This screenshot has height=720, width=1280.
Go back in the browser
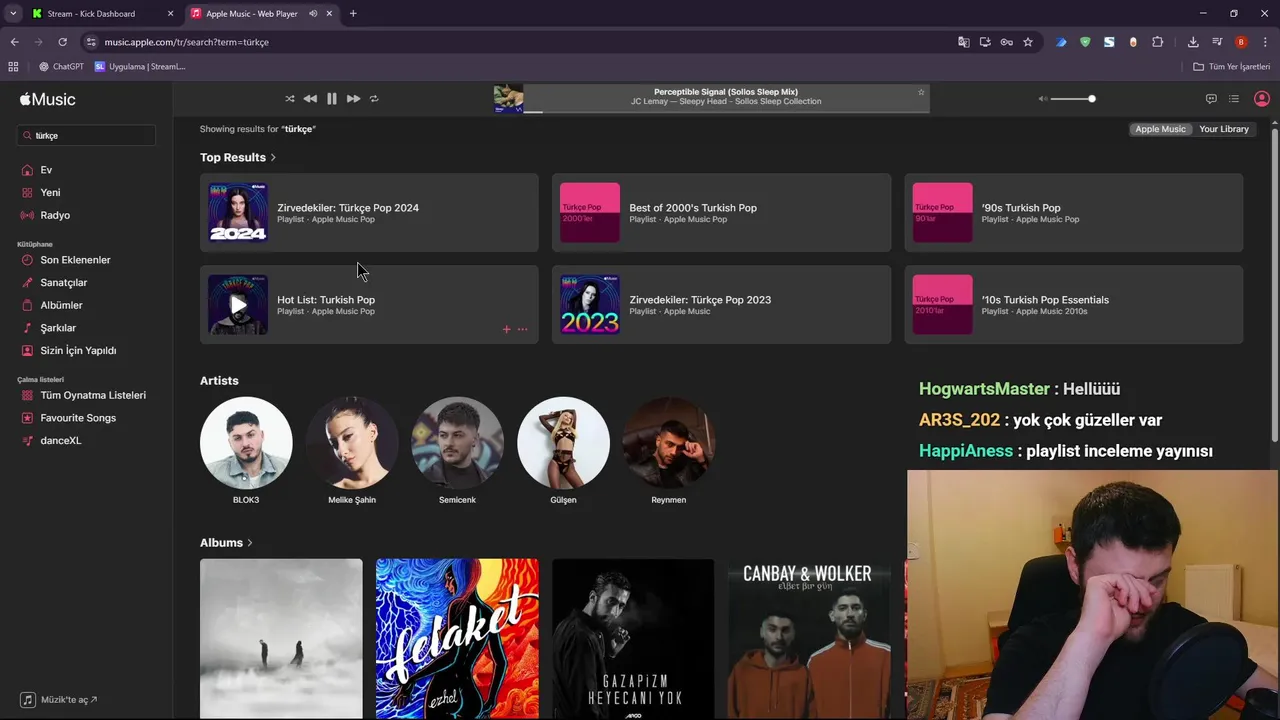pos(14,42)
